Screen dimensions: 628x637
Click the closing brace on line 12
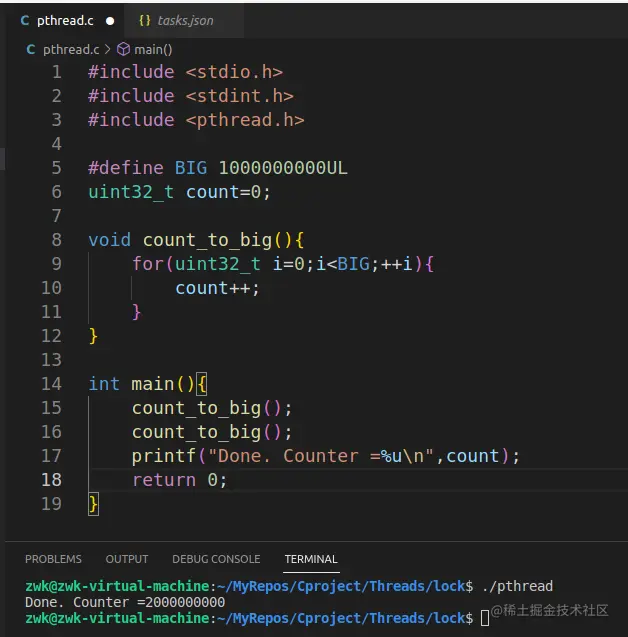coord(93,336)
